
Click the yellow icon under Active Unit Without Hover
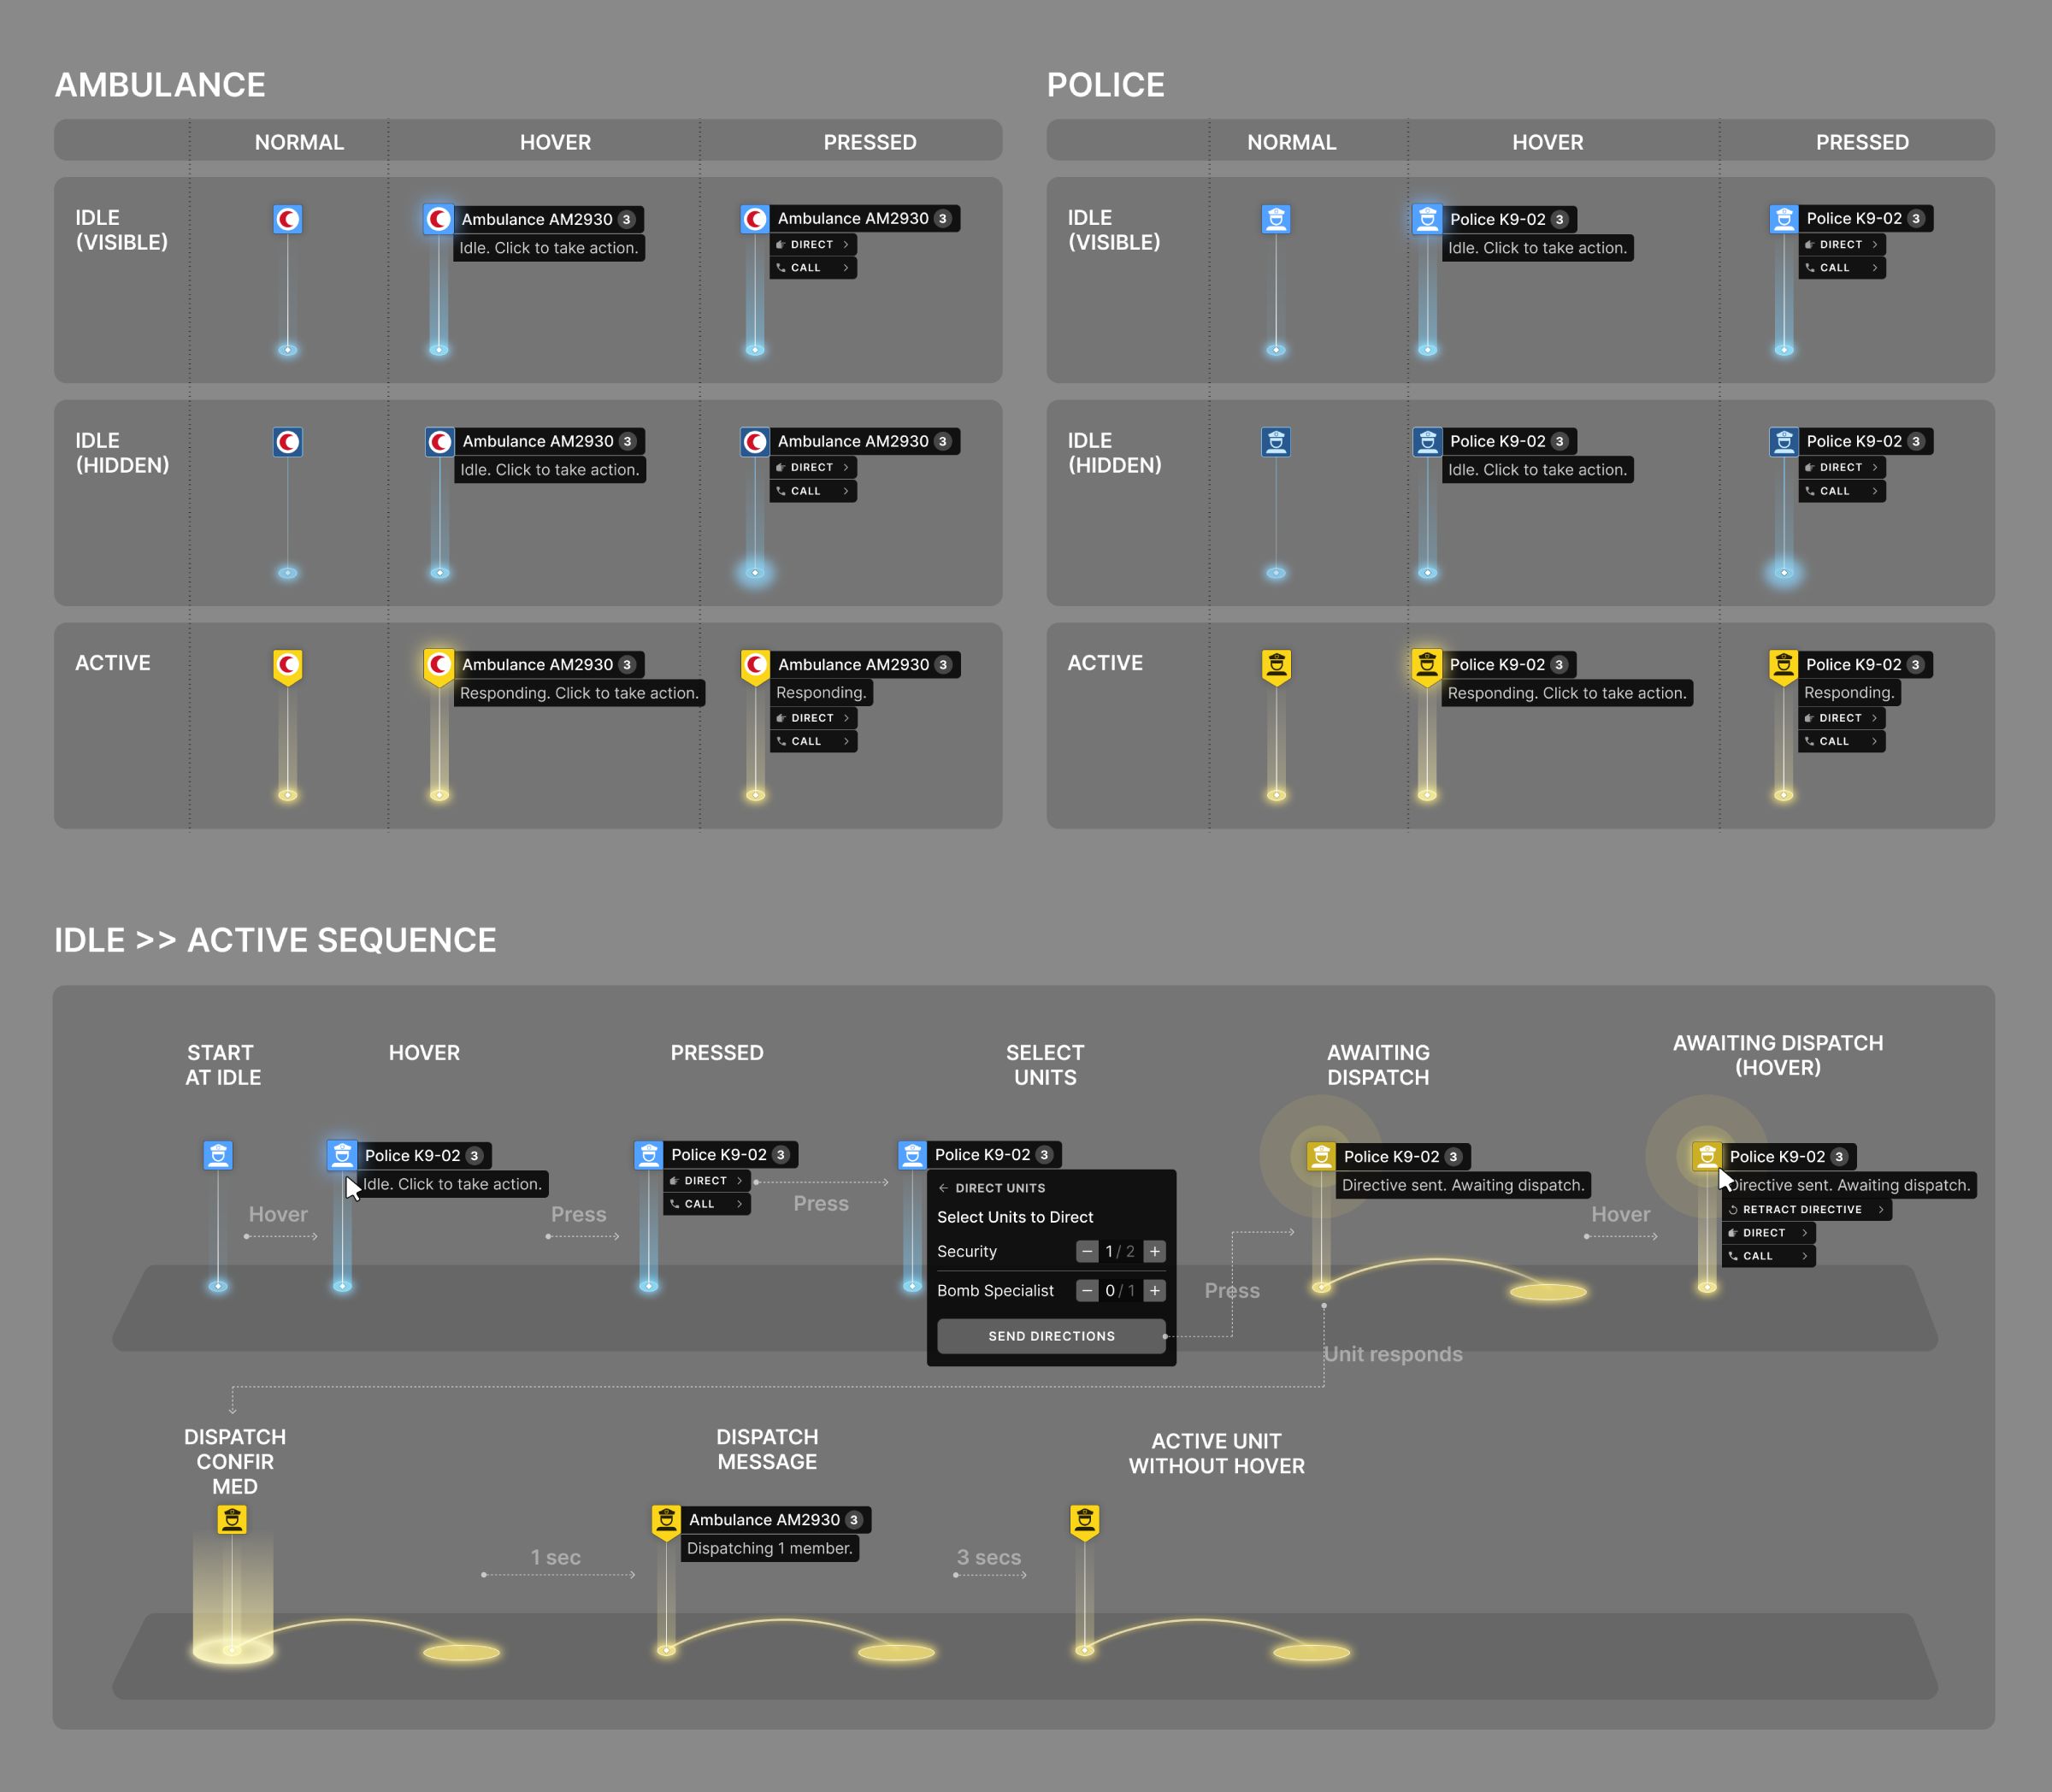click(x=1085, y=1520)
